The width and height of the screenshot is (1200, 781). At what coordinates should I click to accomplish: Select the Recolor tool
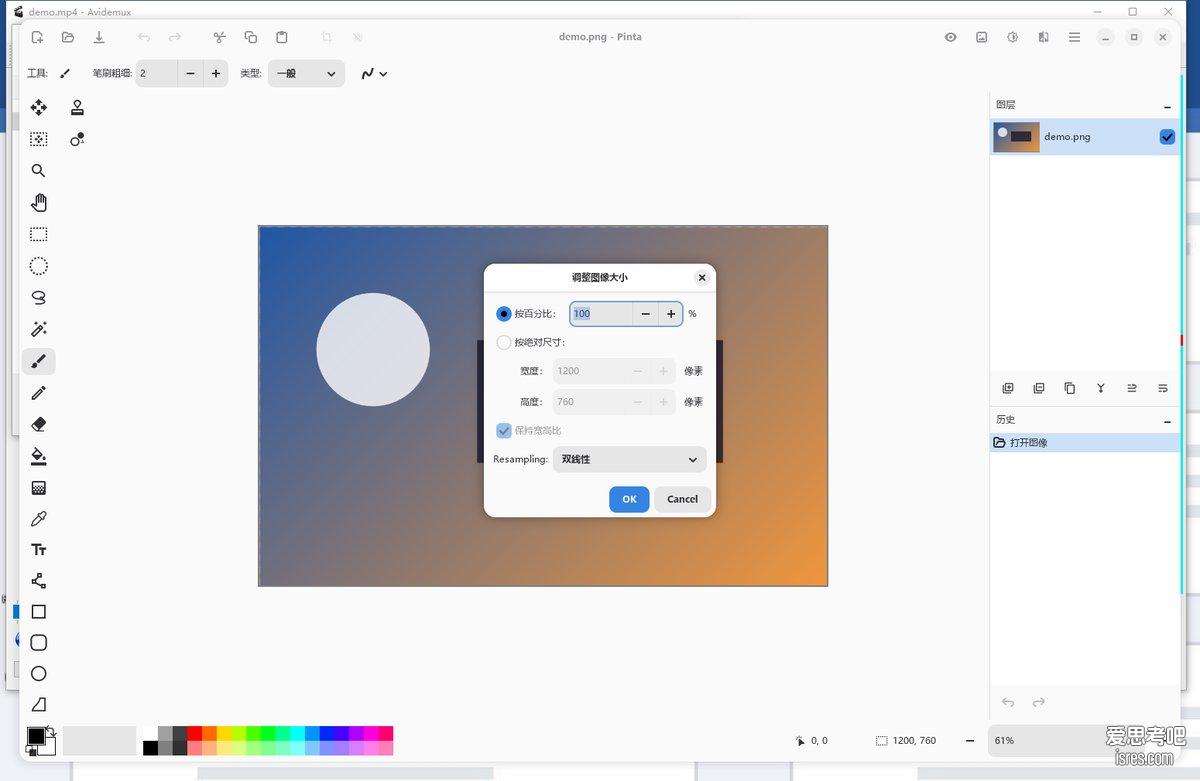77,139
